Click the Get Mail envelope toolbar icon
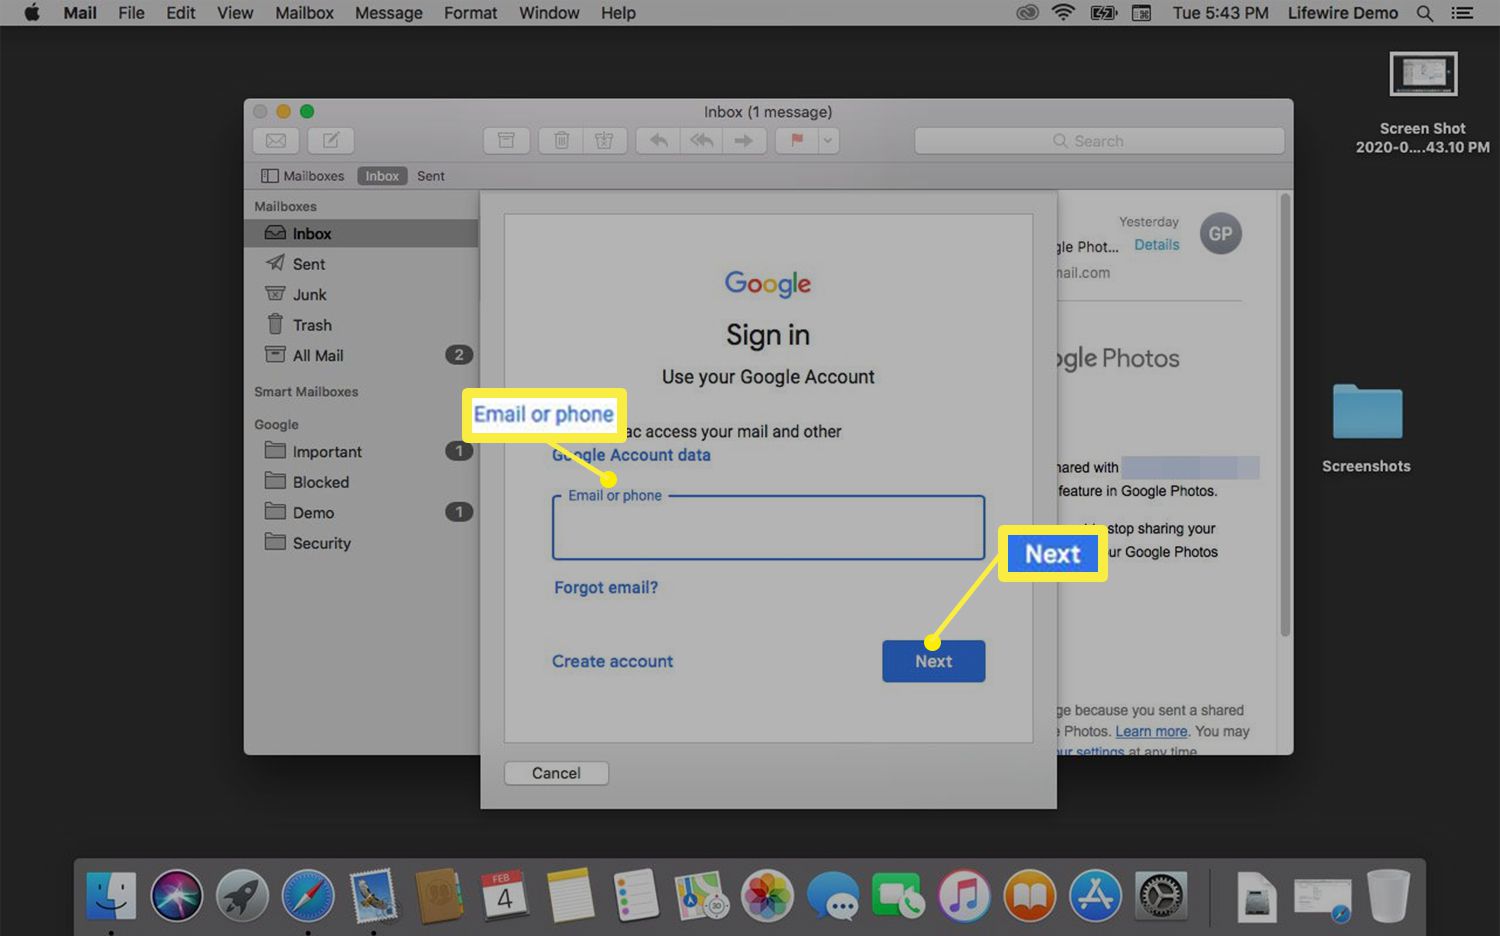Screen dimensions: 1500x936 click(276, 141)
